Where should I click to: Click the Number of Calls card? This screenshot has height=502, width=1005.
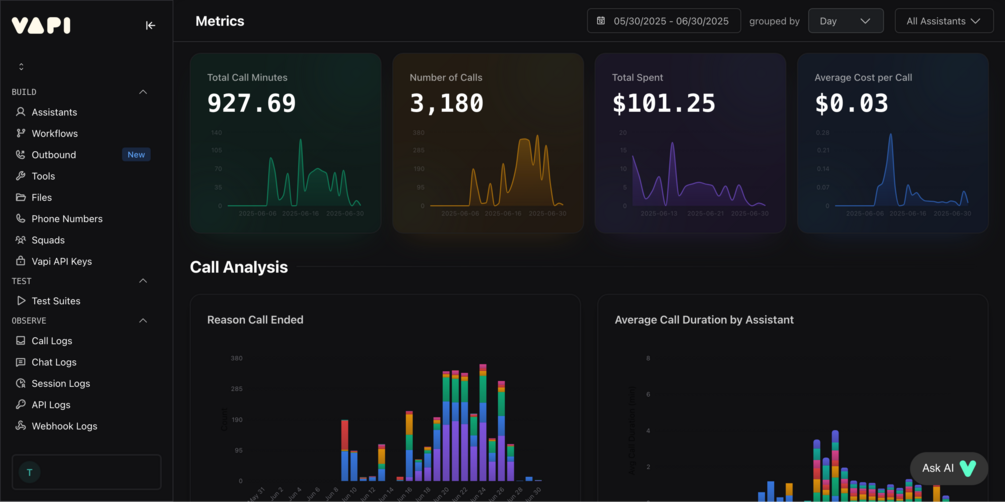(x=488, y=143)
